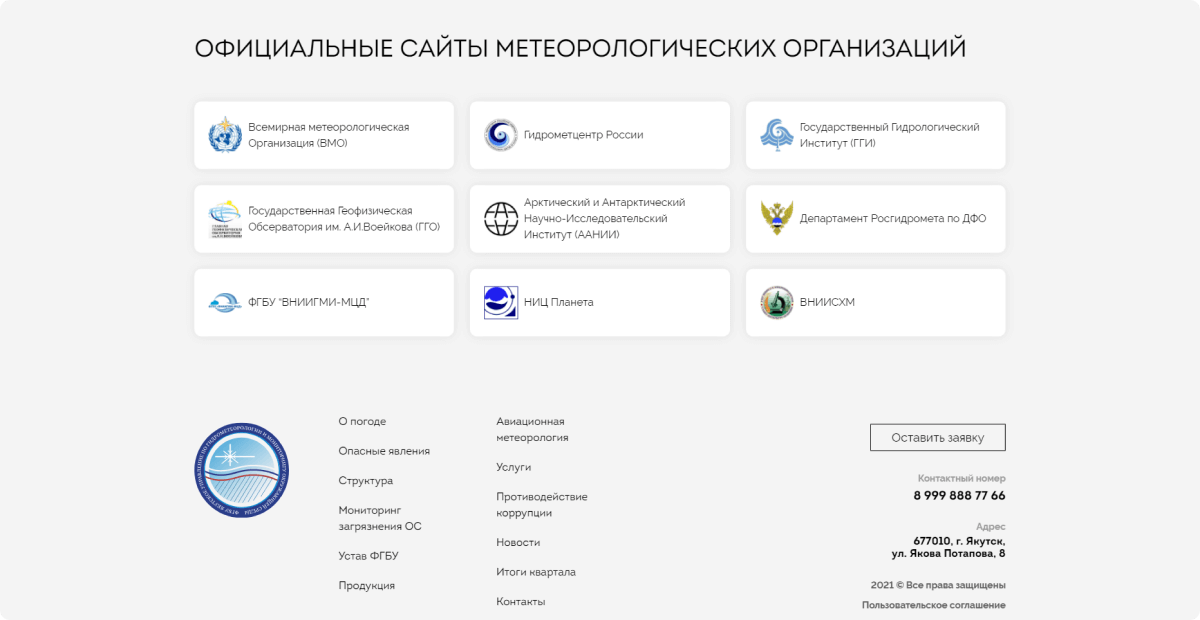Click the globe icon of ААНИИ card
1200x620 pixels.
point(501,219)
